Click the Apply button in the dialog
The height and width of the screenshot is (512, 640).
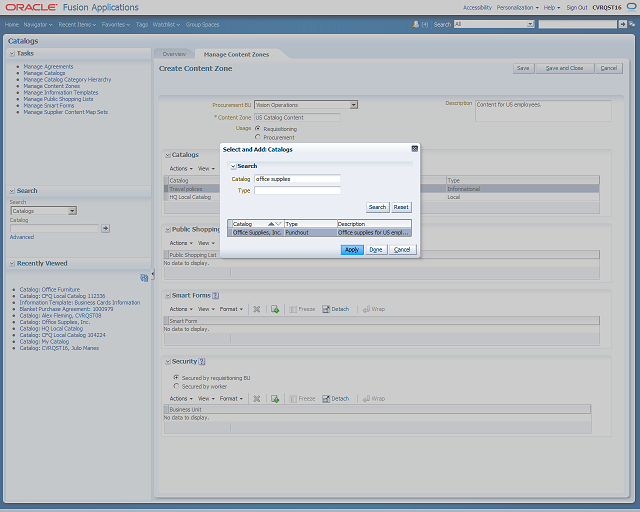click(x=352, y=249)
